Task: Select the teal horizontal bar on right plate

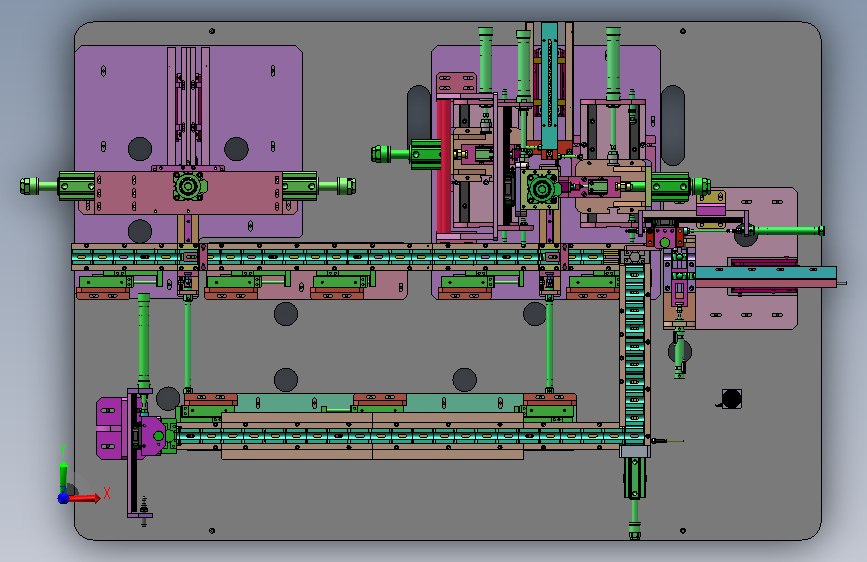Action: [x=766, y=272]
